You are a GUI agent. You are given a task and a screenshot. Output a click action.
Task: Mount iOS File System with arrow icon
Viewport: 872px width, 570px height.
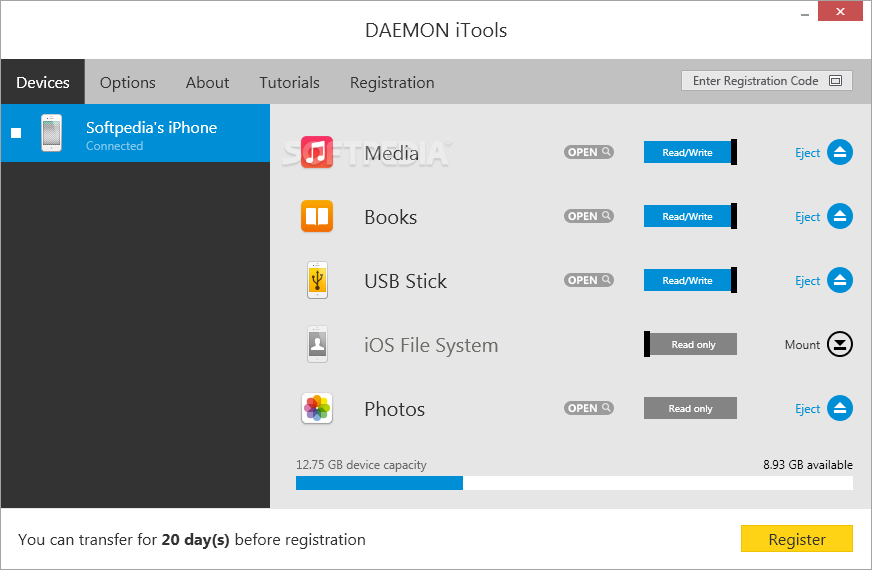[x=840, y=345]
